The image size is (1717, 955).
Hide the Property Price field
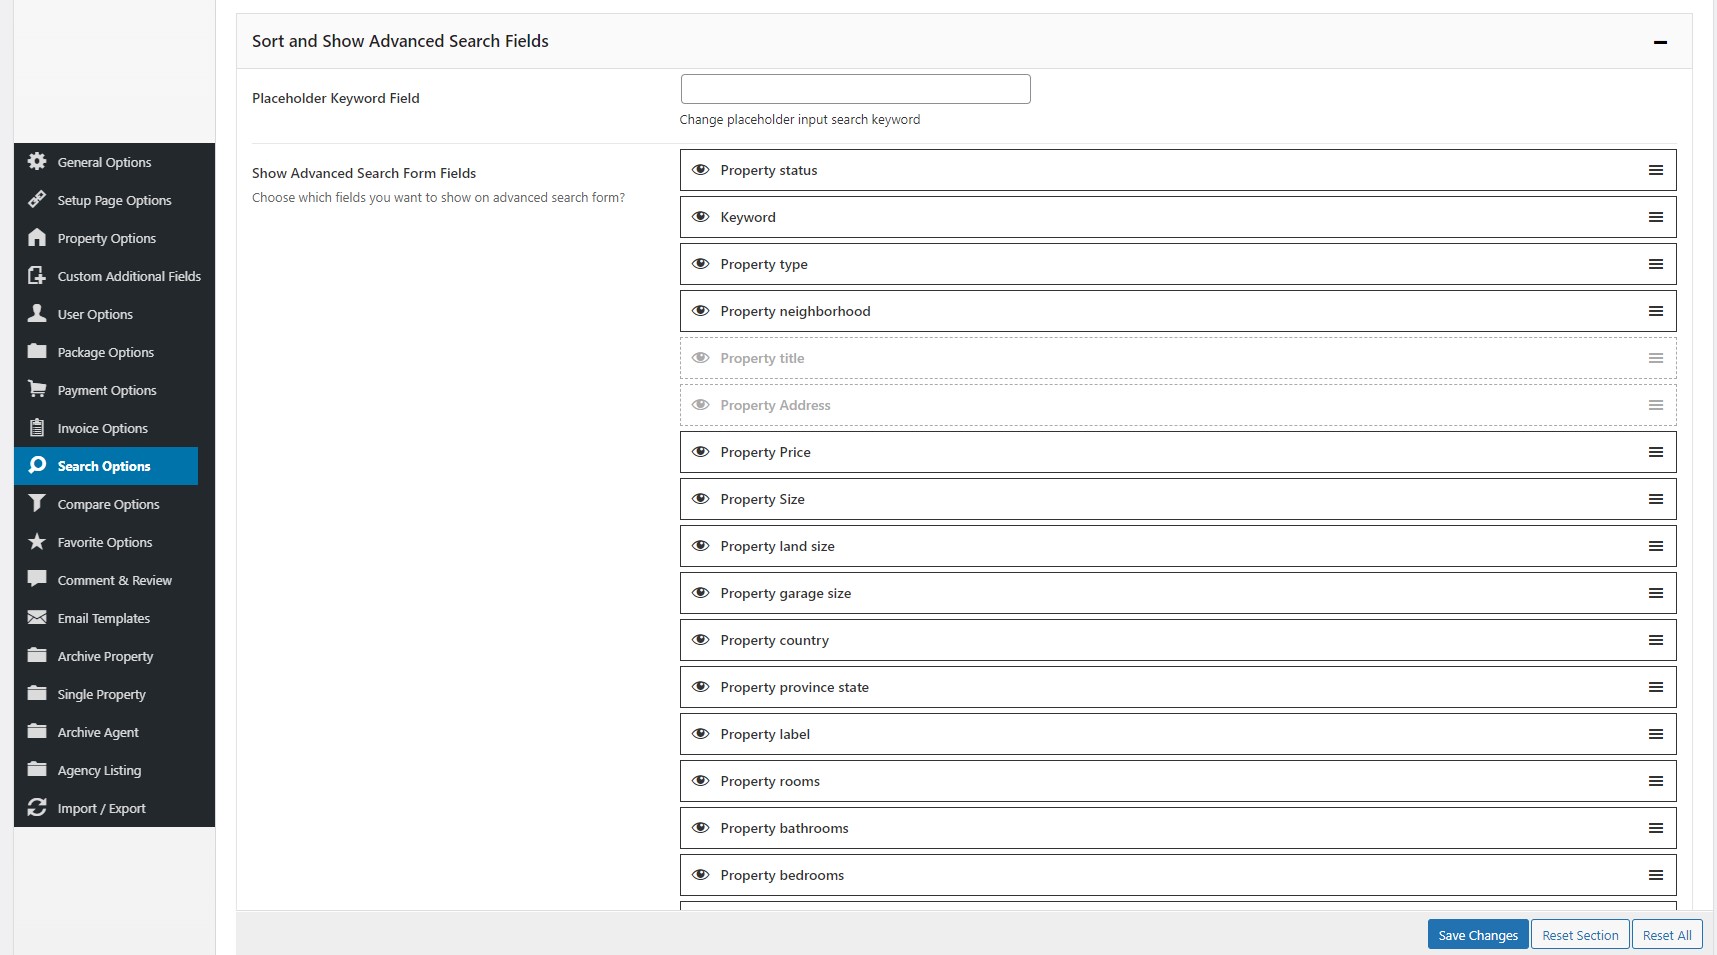pos(701,452)
